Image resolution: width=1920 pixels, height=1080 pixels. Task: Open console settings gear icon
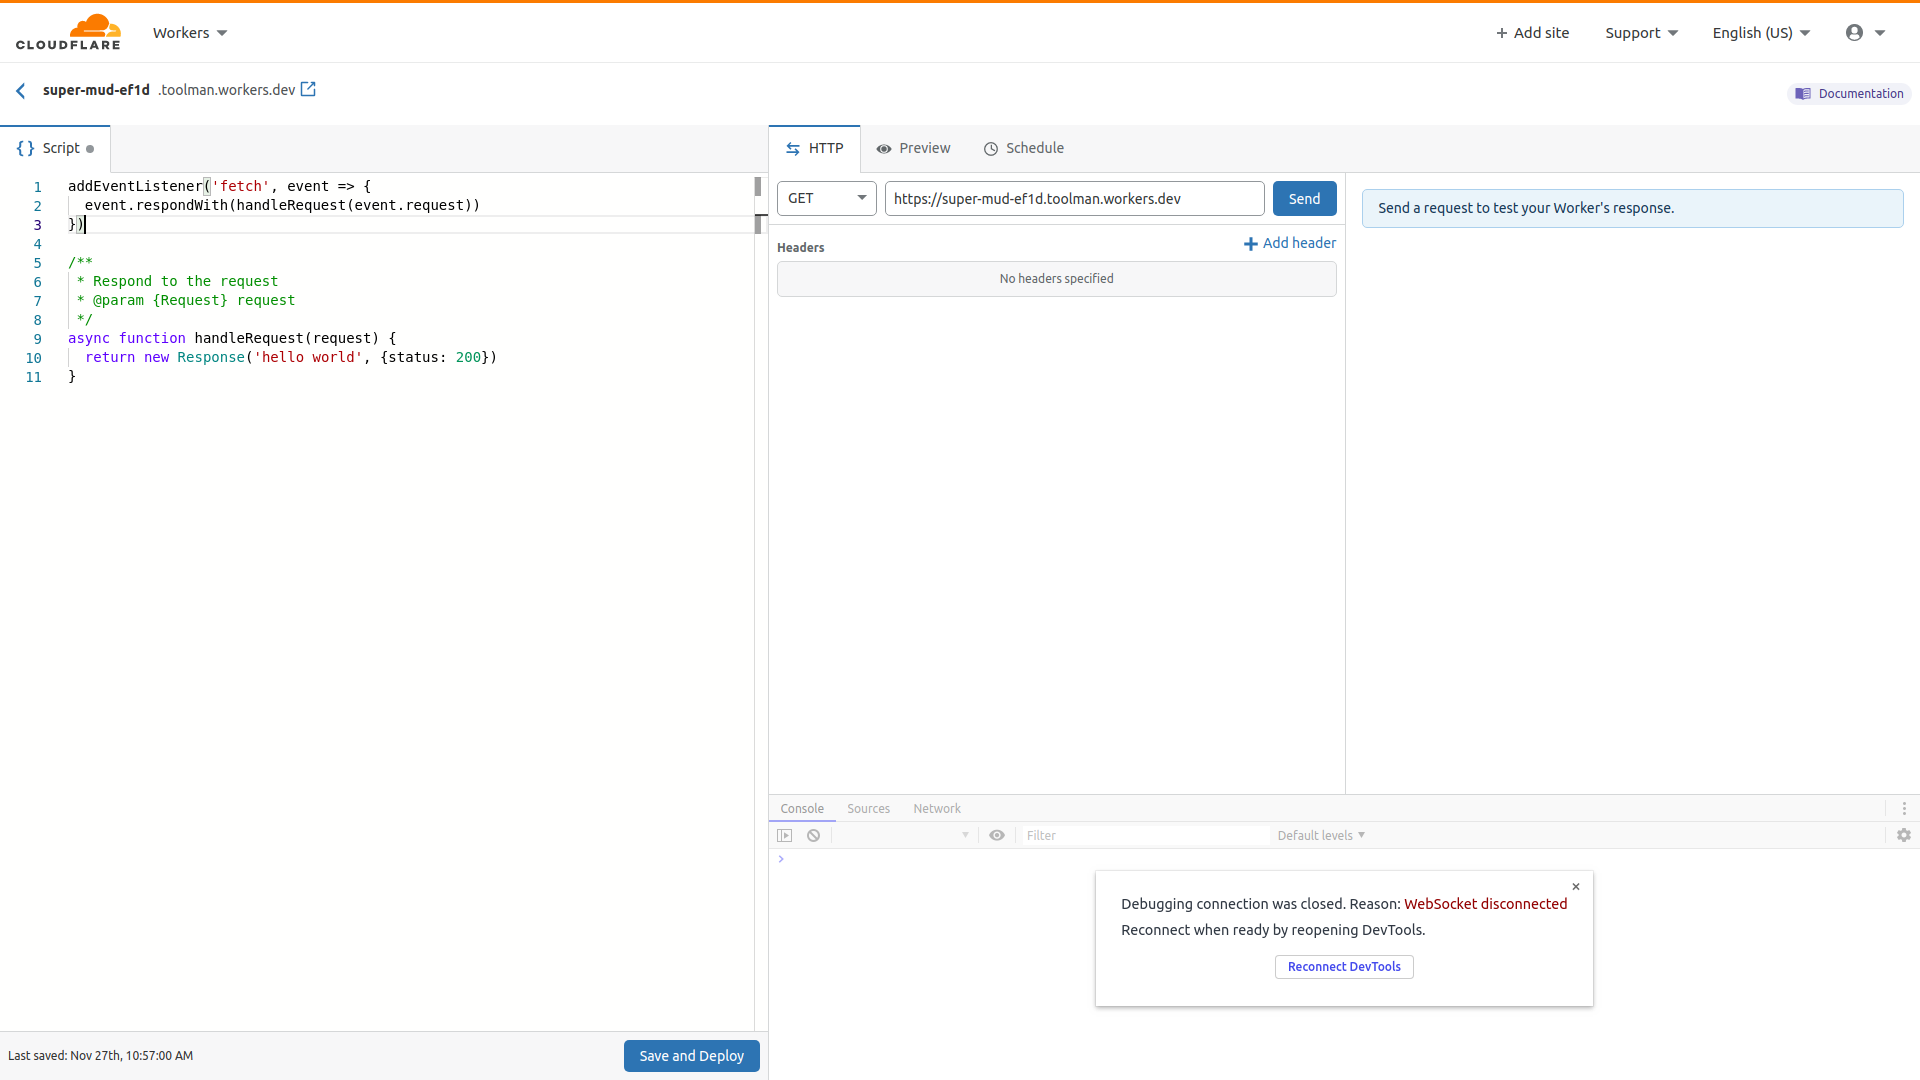pos(1904,836)
